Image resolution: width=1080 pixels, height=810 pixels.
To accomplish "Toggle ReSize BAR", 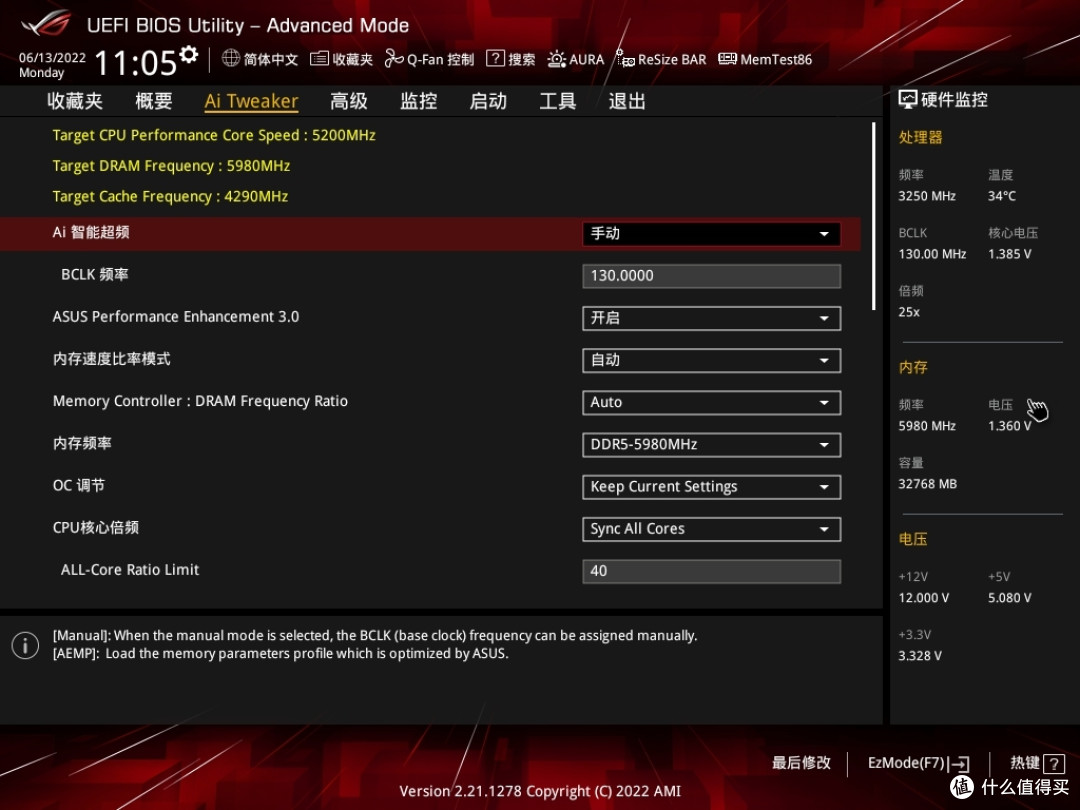I will (x=661, y=59).
